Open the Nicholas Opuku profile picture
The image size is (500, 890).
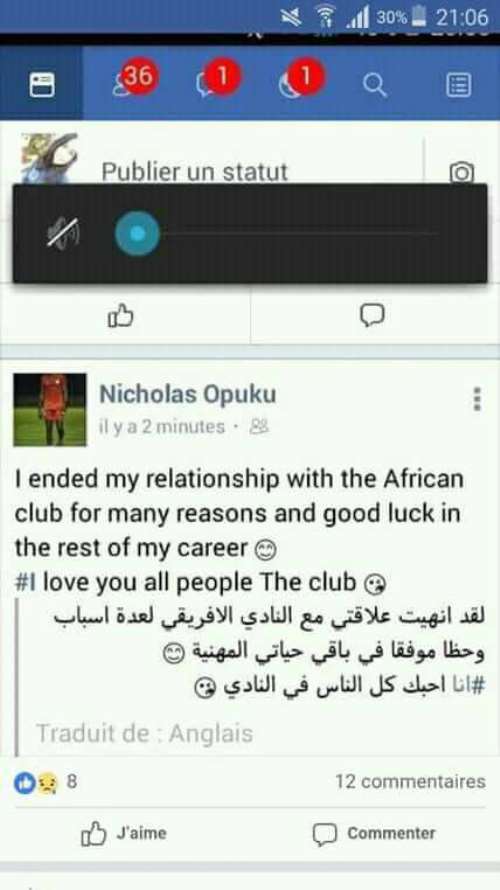pyautogui.click(x=50, y=410)
